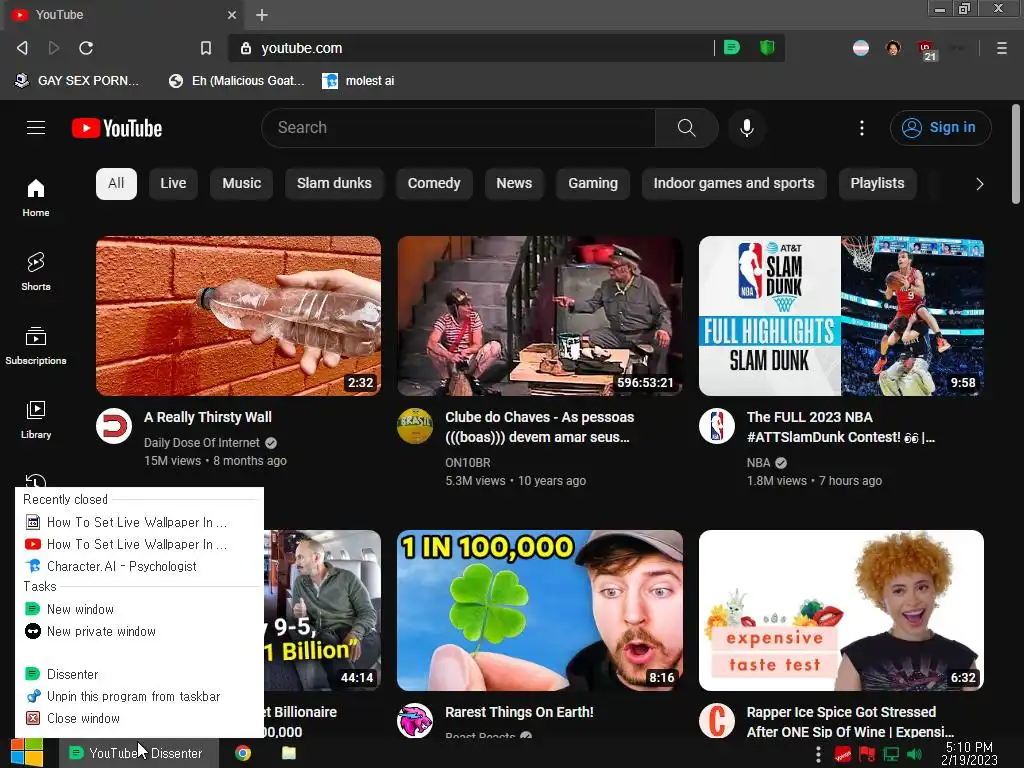Open the YouTube guide hamburger menu

(x=36, y=127)
